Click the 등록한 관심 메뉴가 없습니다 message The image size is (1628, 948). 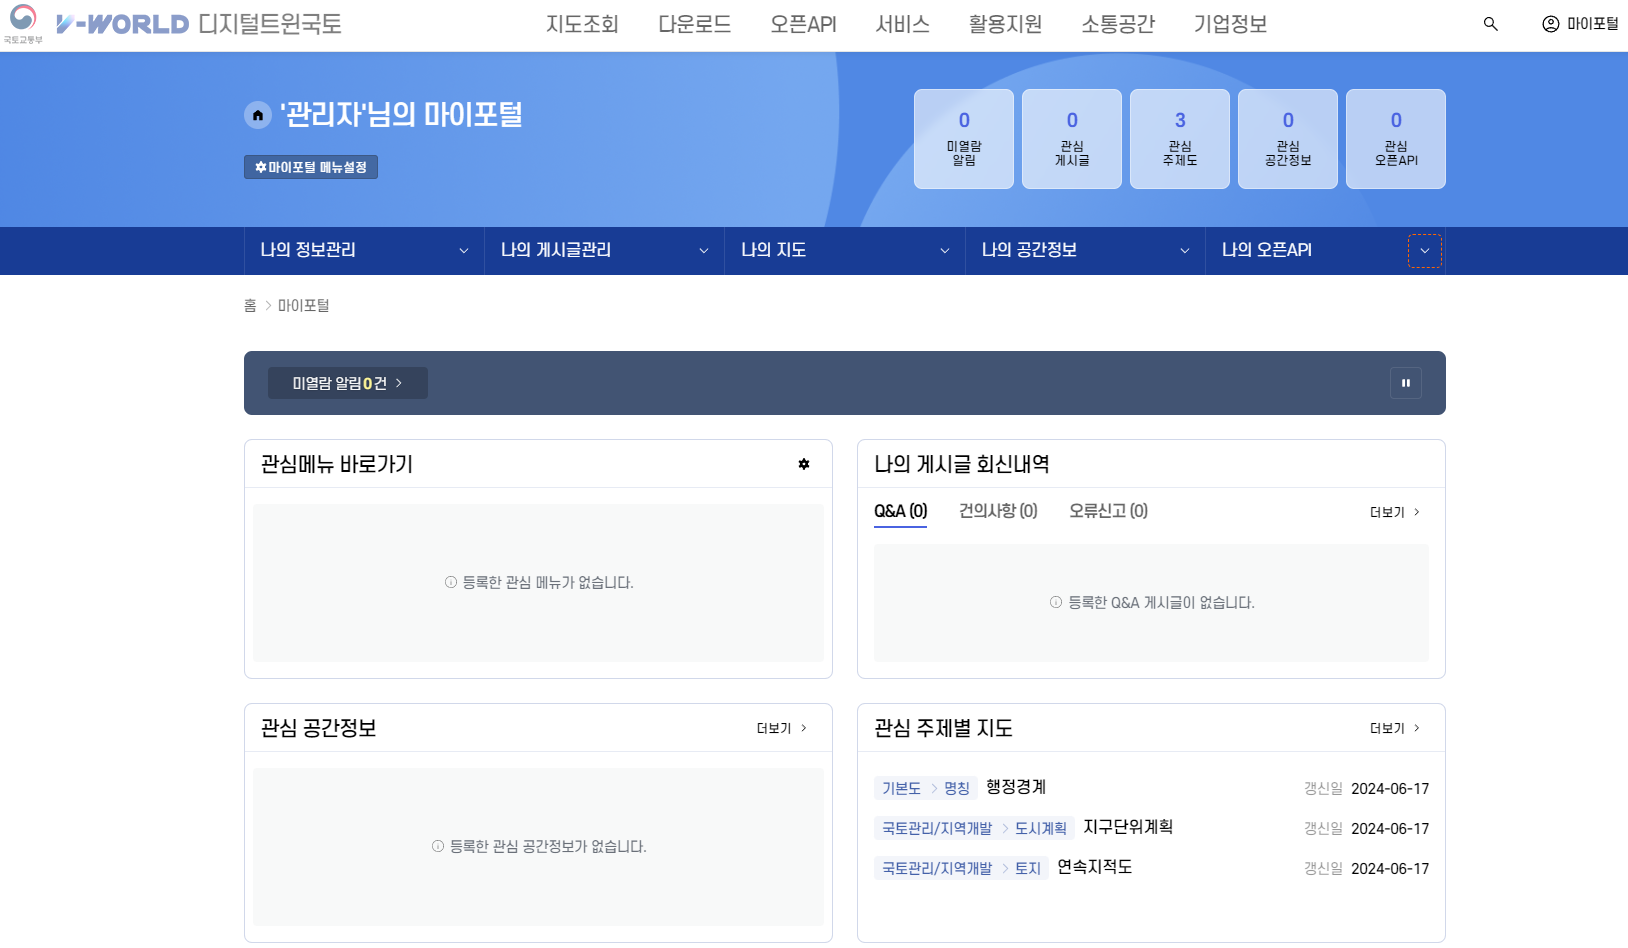[539, 582]
